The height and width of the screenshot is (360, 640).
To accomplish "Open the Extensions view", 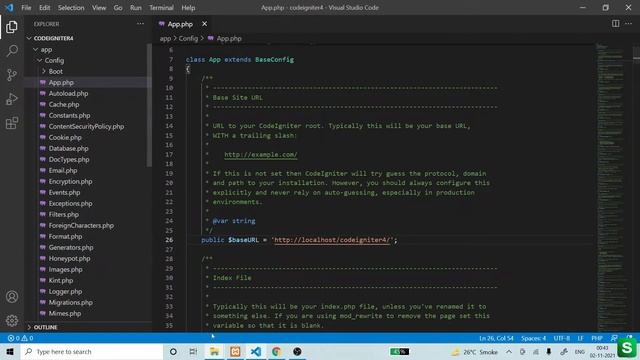I will pyautogui.click(x=12, y=123).
